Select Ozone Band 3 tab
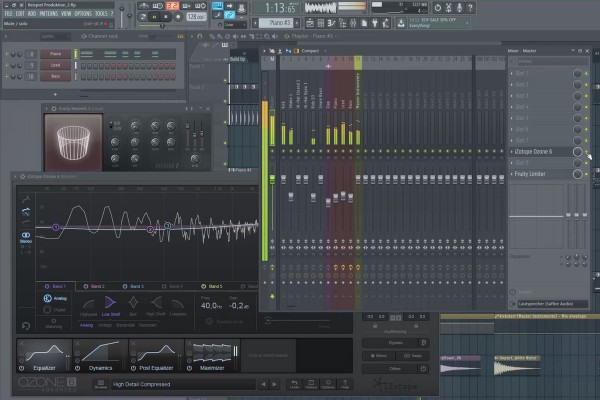Image resolution: width=600 pixels, height=400 pixels. [133, 286]
